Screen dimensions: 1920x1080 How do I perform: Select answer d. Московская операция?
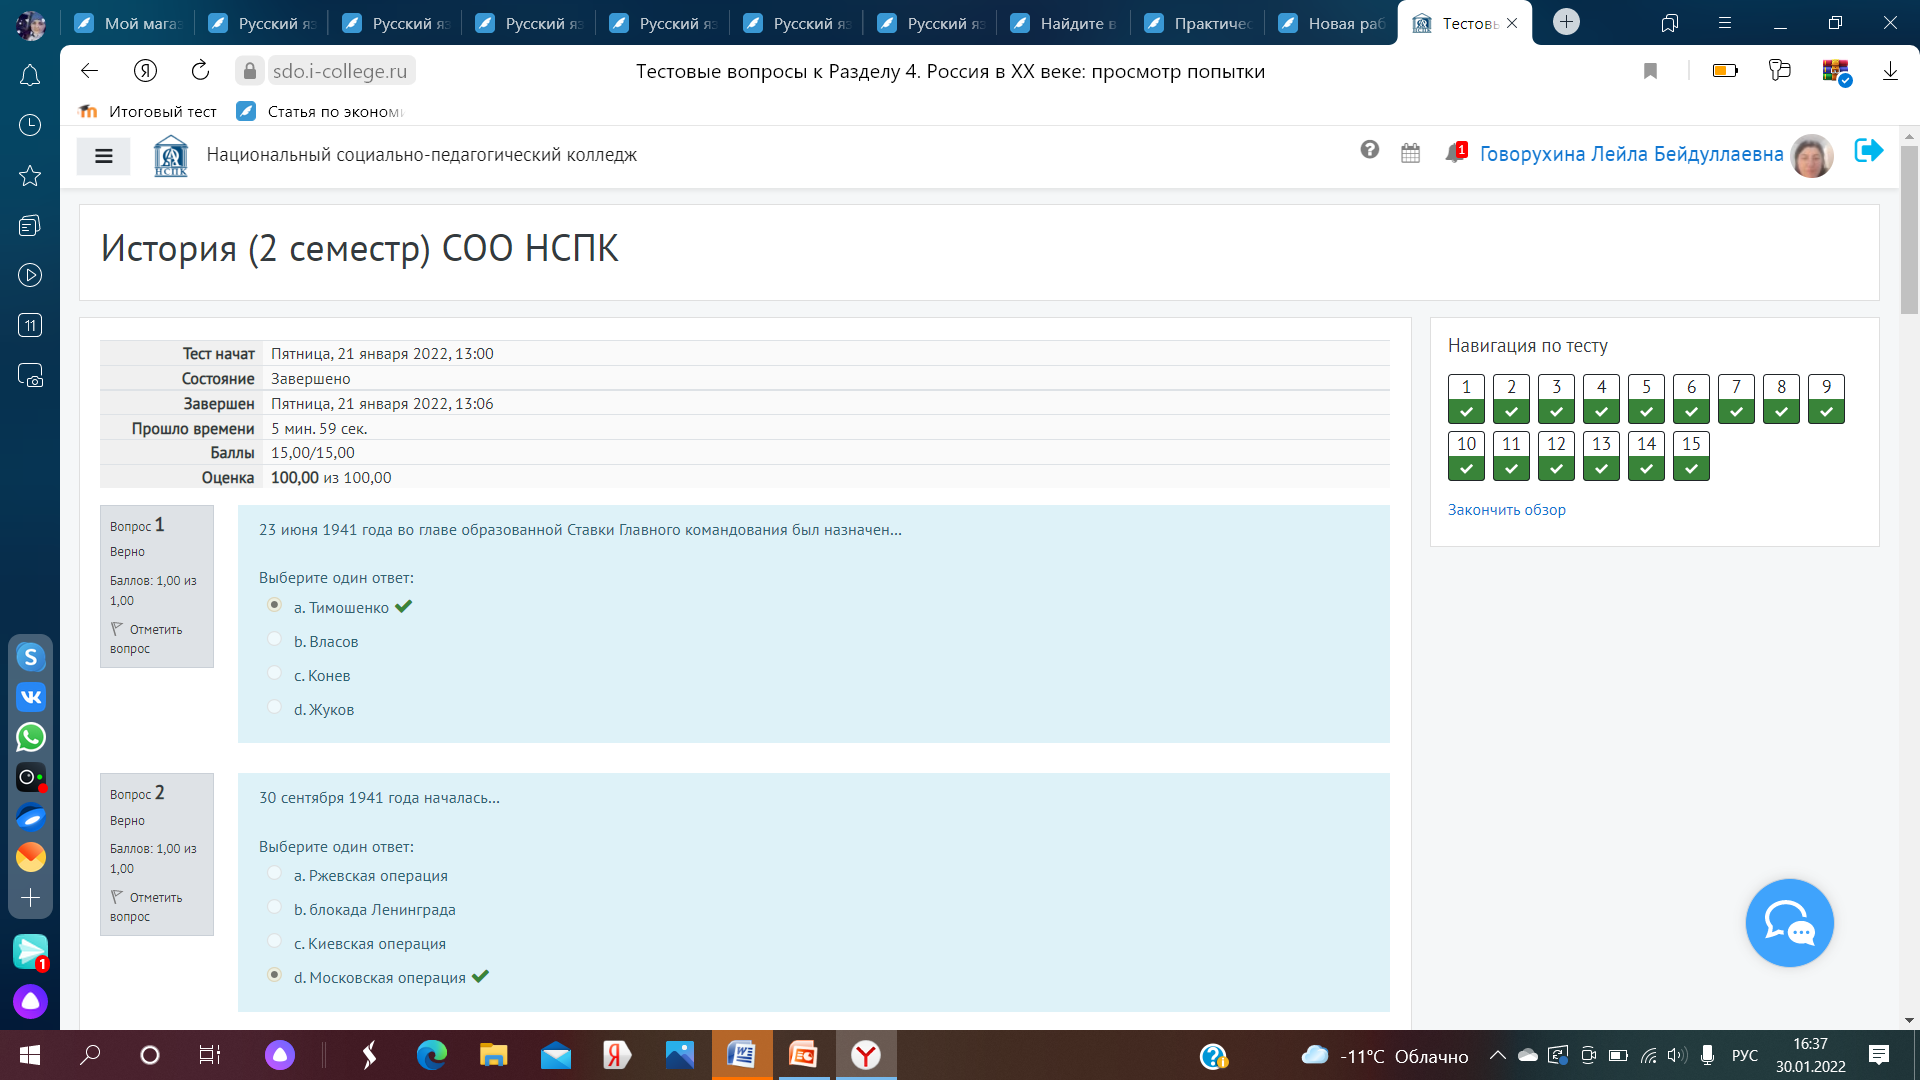pyautogui.click(x=274, y=974)
